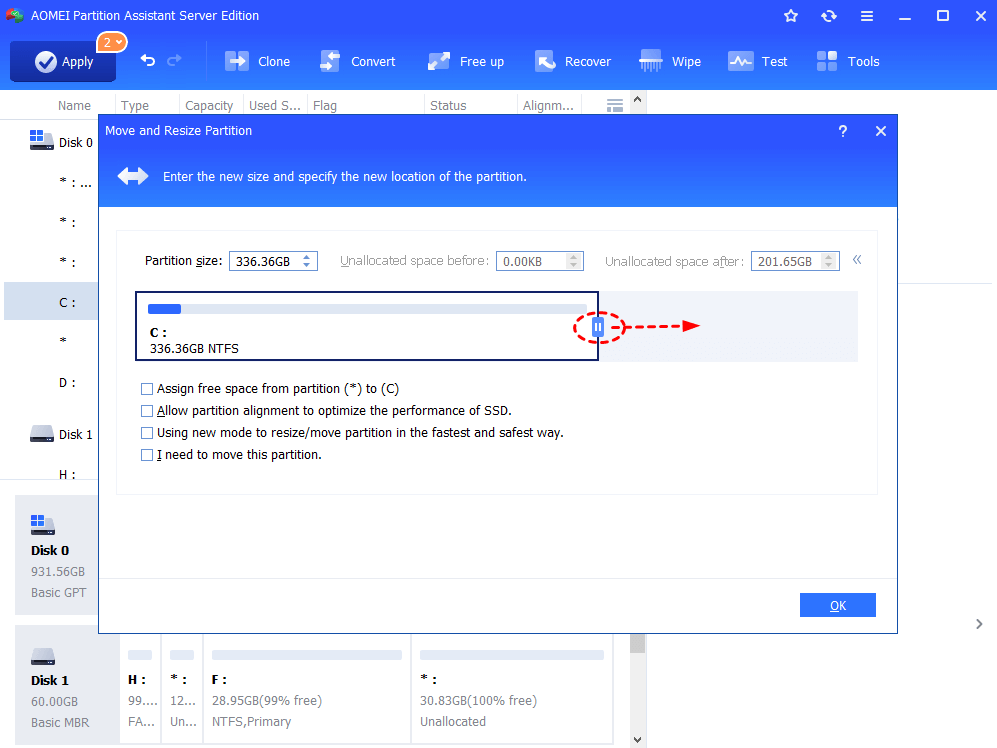Open the column view settings icon
This screenshot has width=997, height=748.
[x=615, y=106]
